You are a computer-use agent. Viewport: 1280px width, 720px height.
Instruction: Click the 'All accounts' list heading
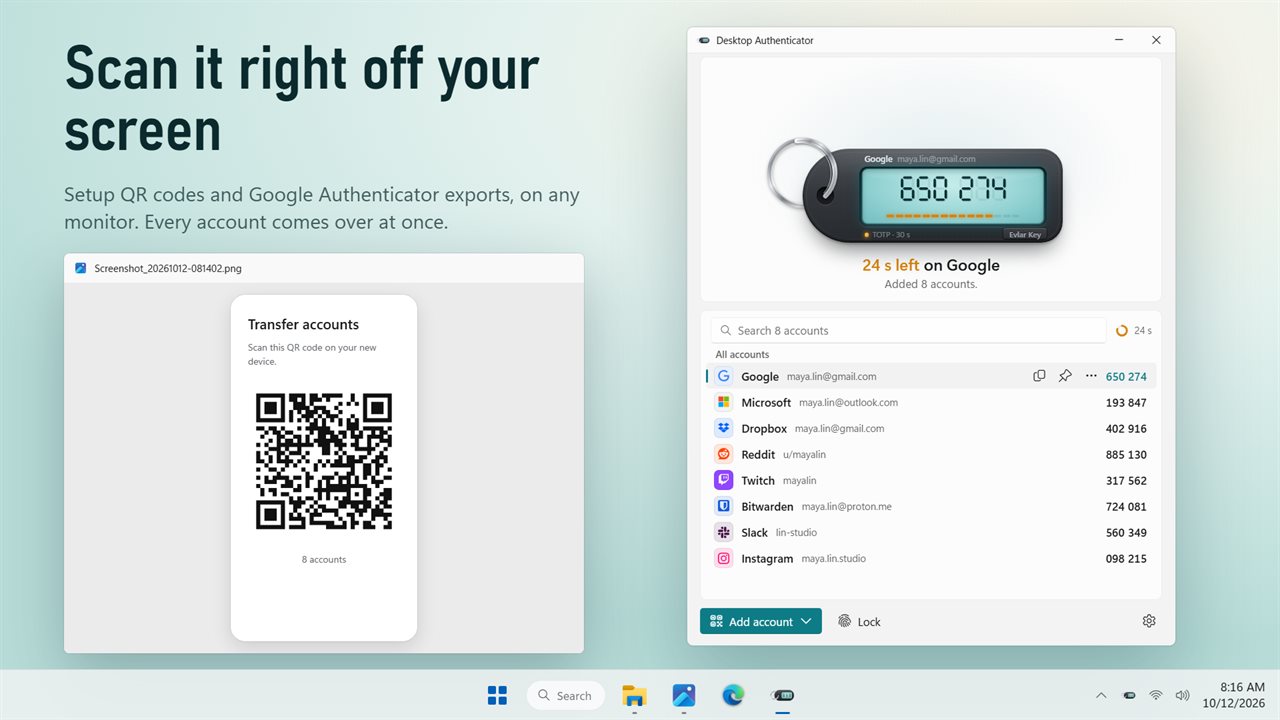(x=742, y=354)
